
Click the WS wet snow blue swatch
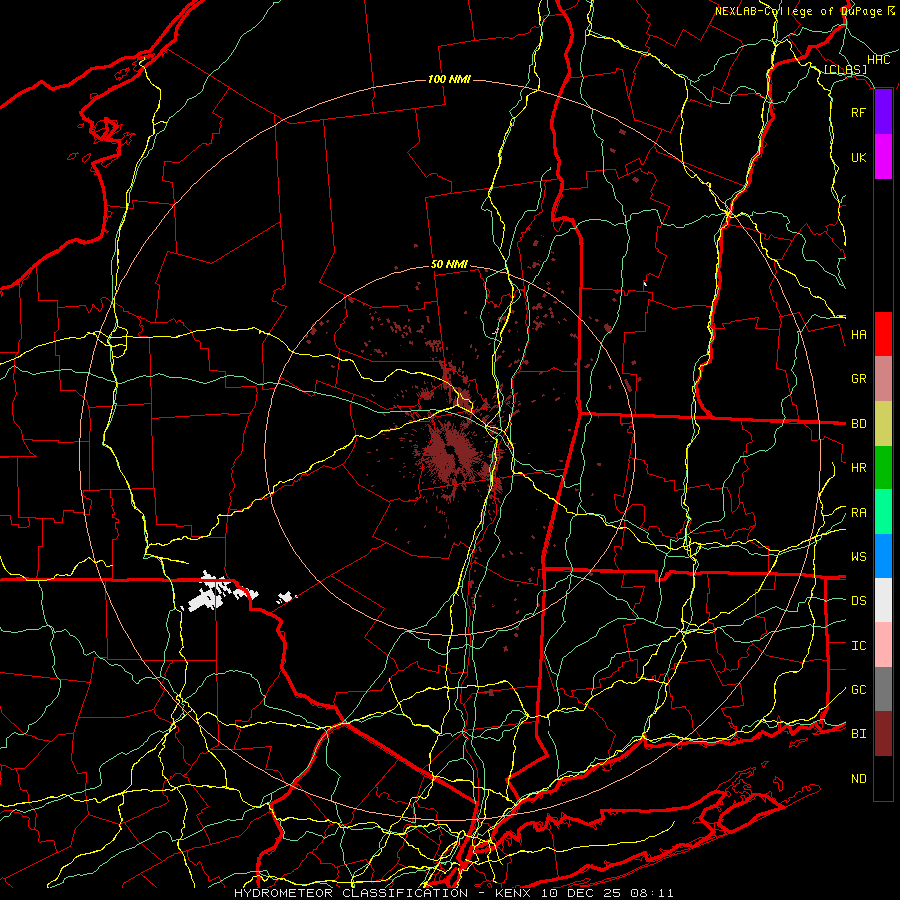883,556
